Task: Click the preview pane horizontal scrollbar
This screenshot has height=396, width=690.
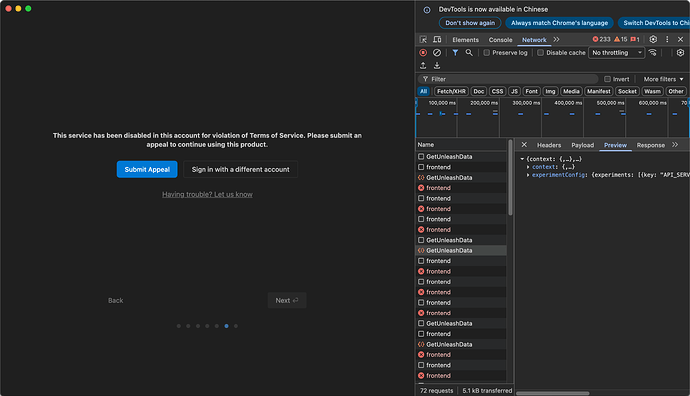Action: tap(553, 393)
